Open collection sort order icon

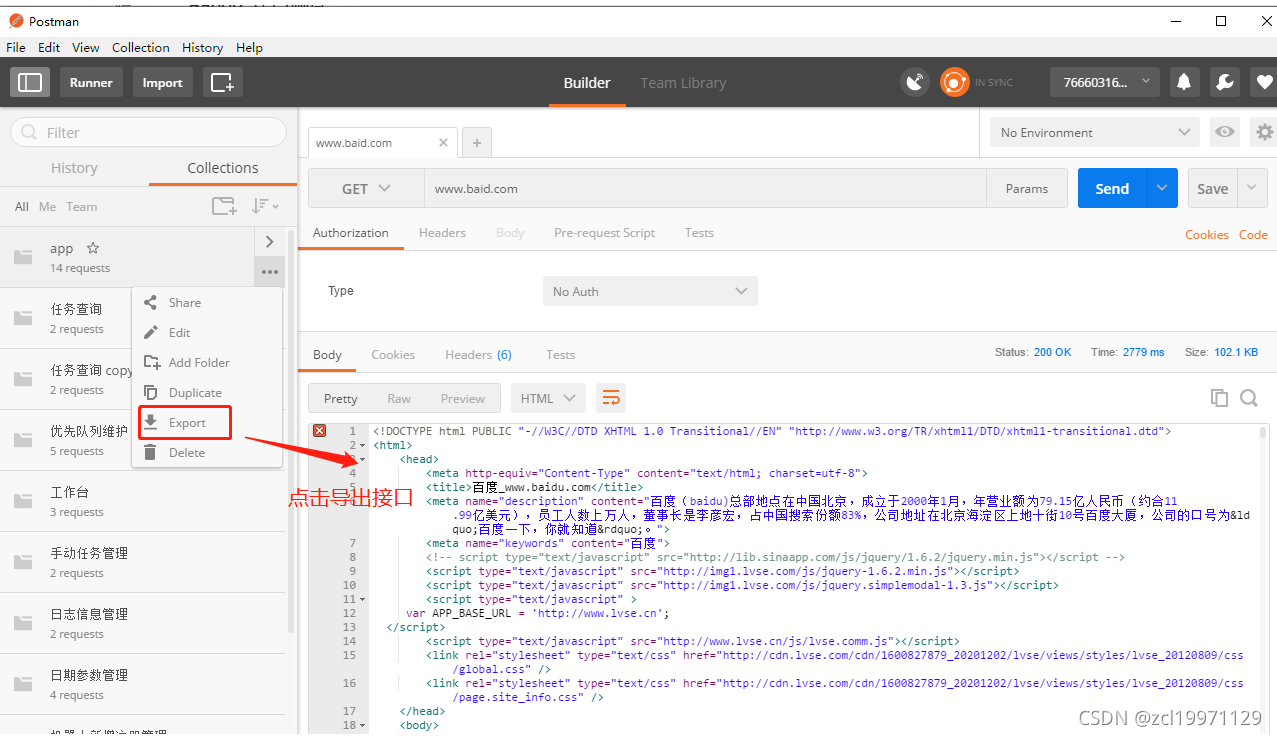[264, 206]
